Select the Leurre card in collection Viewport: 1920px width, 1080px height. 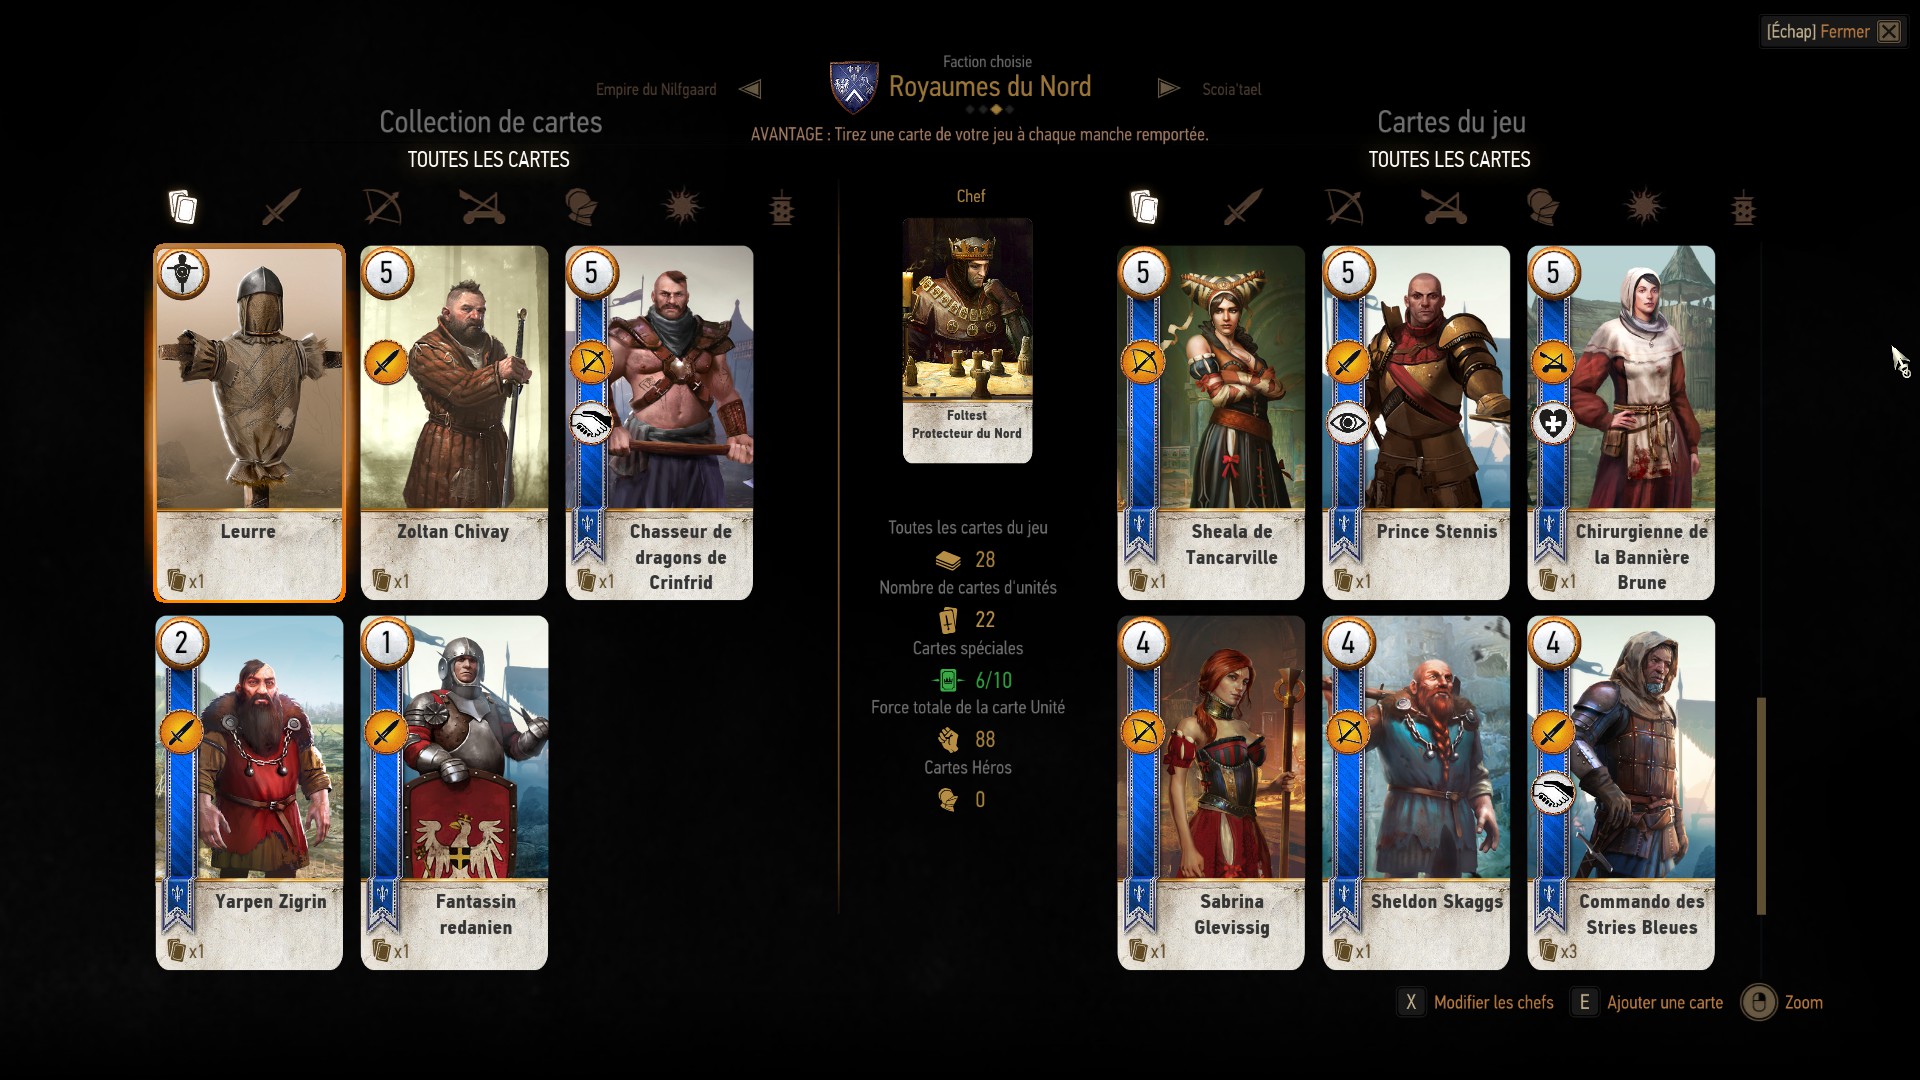(x=249, y=423)
